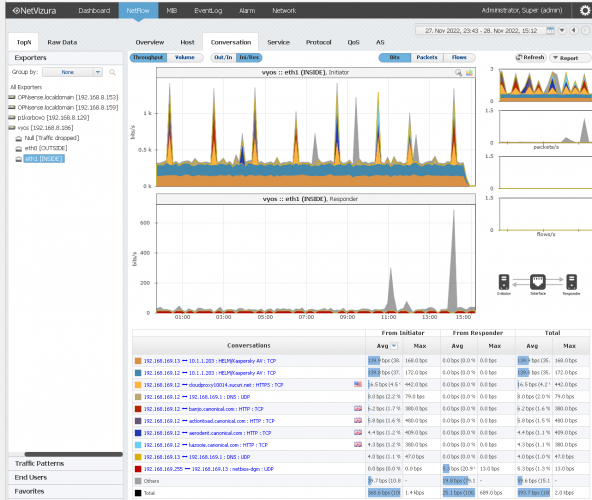Open the settings gear icon

[585, 11]
